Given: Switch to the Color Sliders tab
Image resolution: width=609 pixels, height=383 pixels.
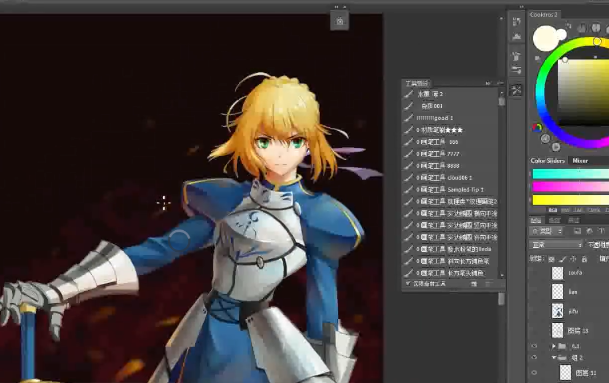Looking at the screenshot, I should 547,161.
